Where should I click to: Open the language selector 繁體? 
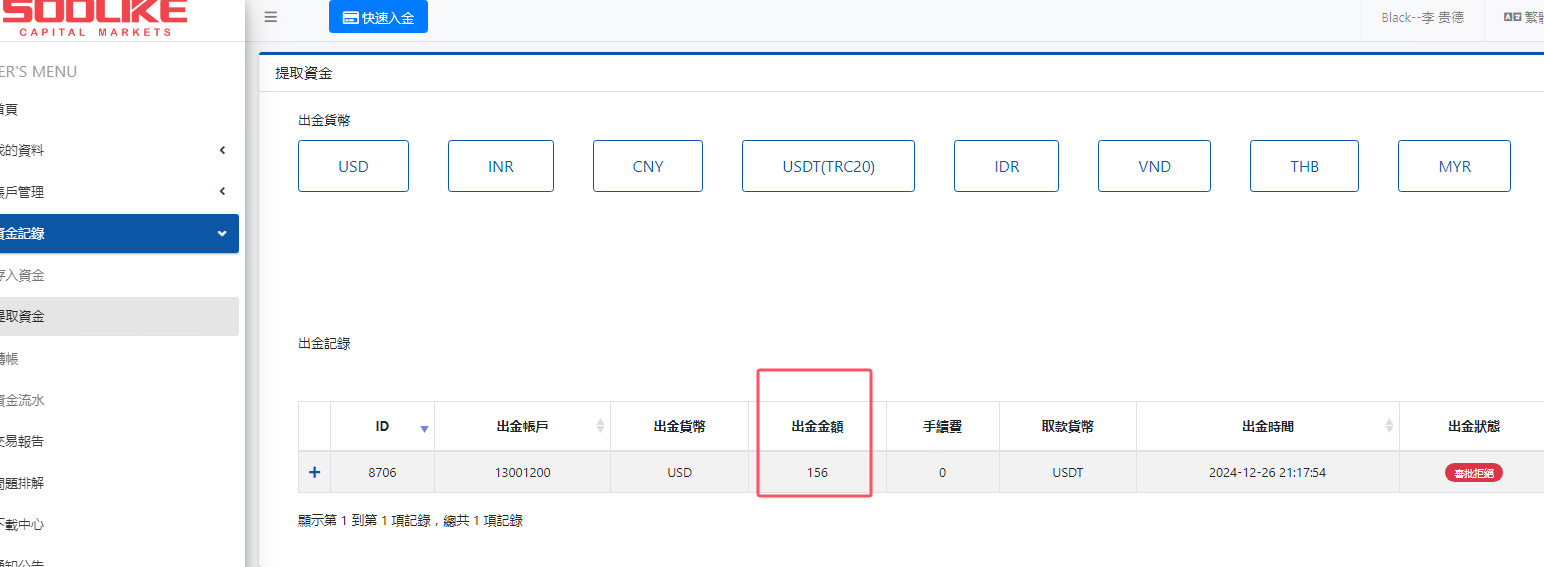(x=1523, y=17)
